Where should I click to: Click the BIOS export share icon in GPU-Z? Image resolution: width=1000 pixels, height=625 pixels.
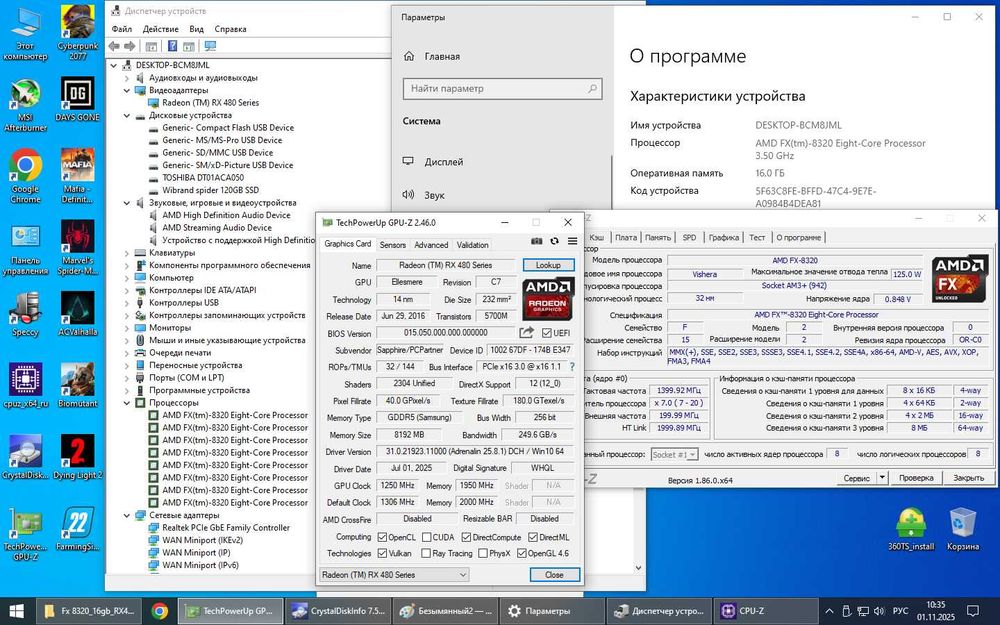(526, 332)
